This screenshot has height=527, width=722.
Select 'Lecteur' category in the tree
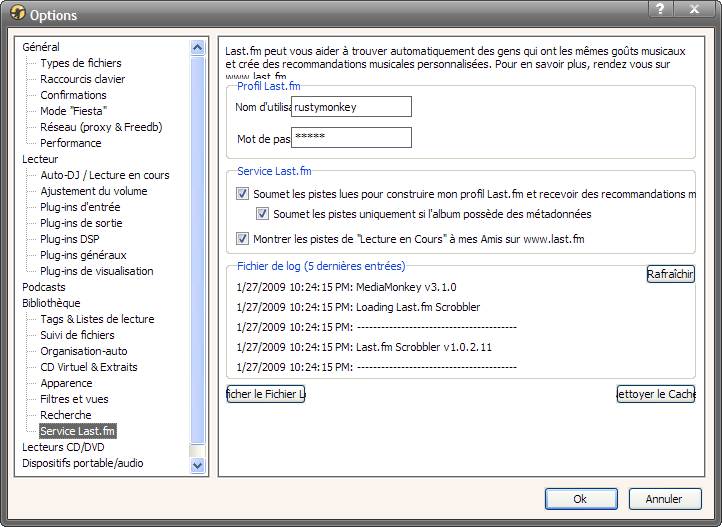click(x=40, y=159)
